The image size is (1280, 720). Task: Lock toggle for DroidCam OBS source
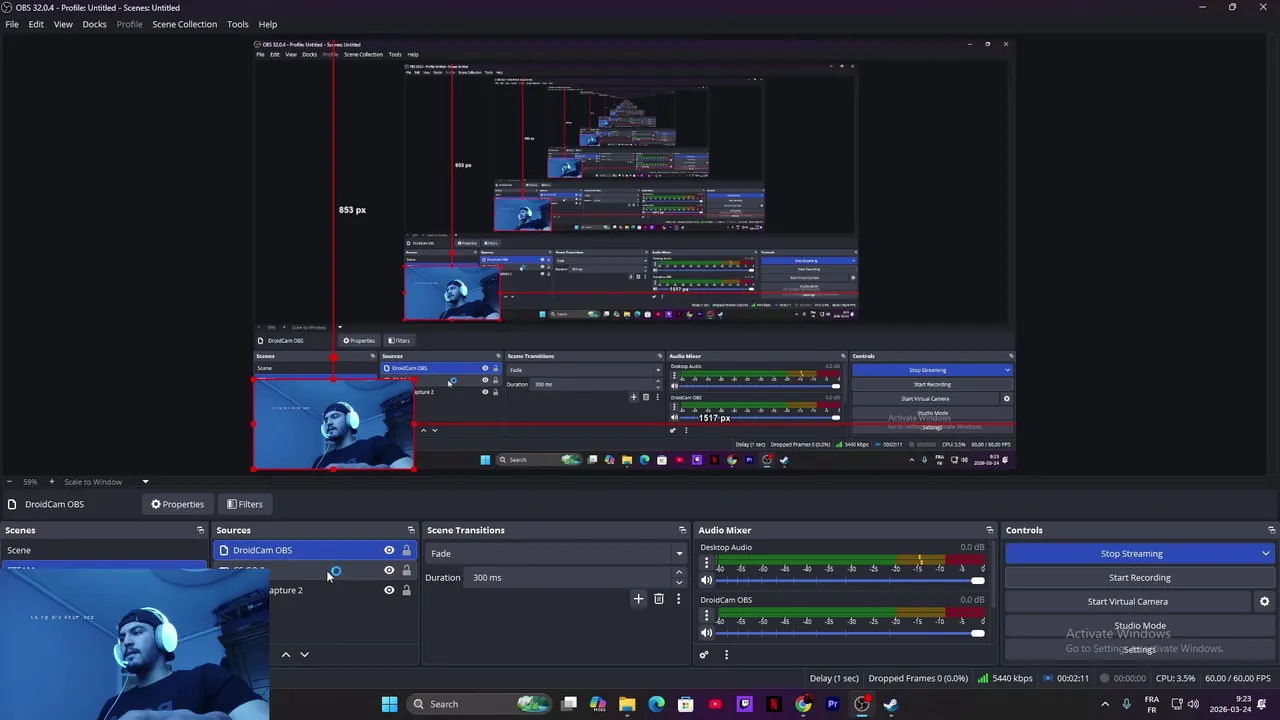tap(406, 550)
